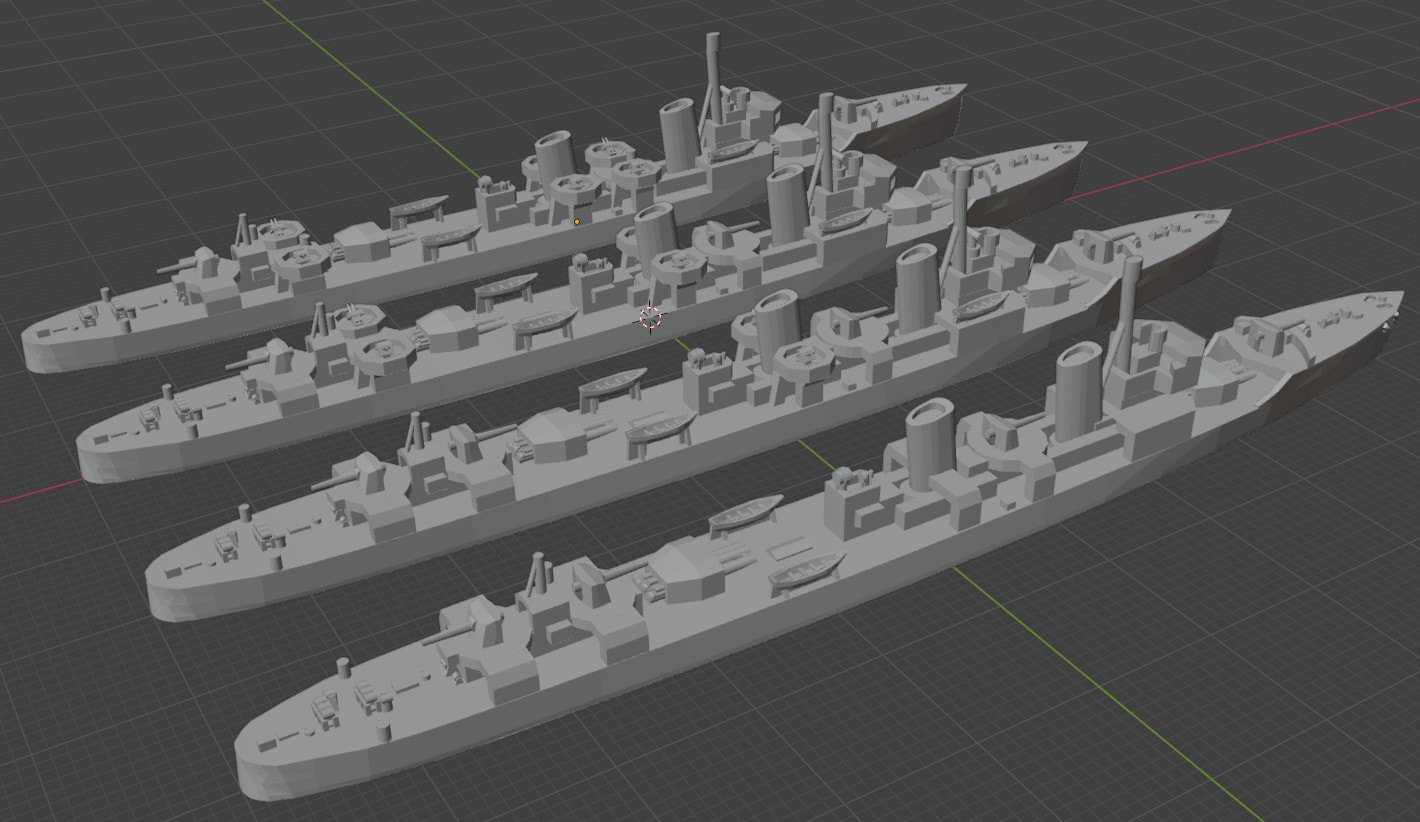Click the orange object origin dot
Viewport: 1420px width, 822px height.
pyautogui.click(x=577, y=221)
